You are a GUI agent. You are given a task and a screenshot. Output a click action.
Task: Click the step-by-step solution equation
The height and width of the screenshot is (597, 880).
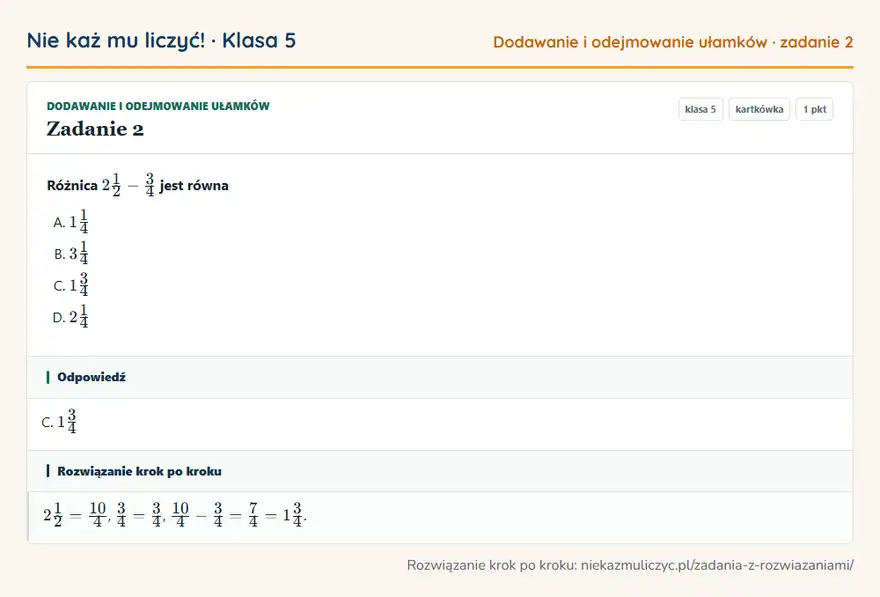pyautogui.click(x=175, y=515)
